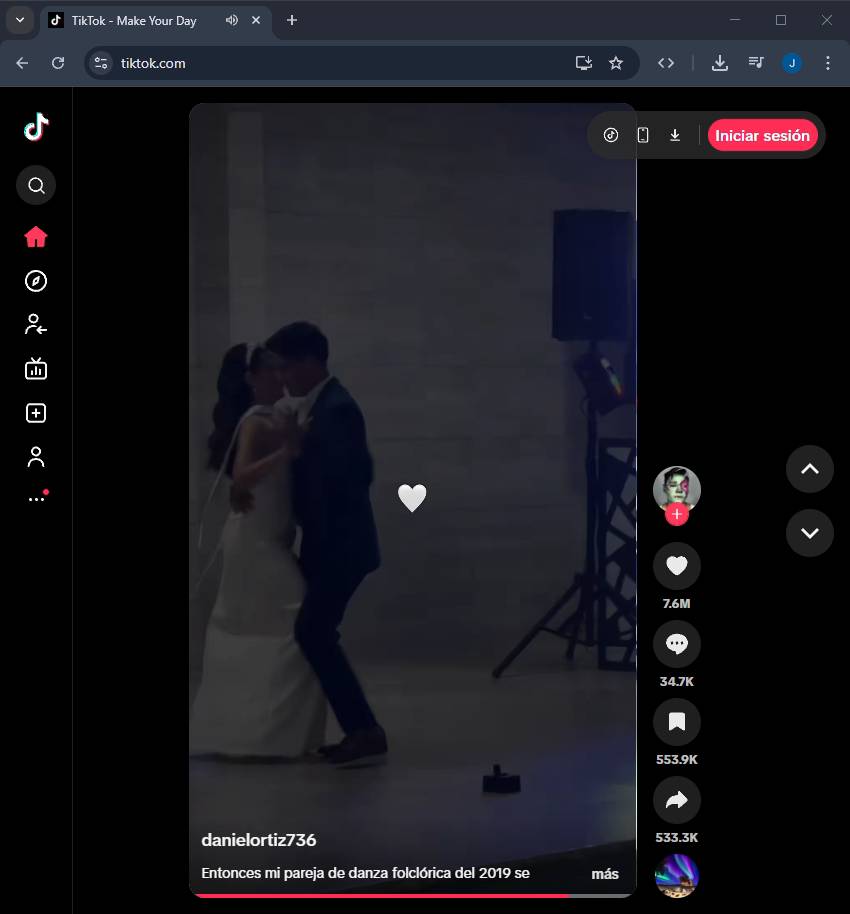Select the TikTok - Make Your Day tab
This screenshot has height=914, width=850.
pos(134,20)
